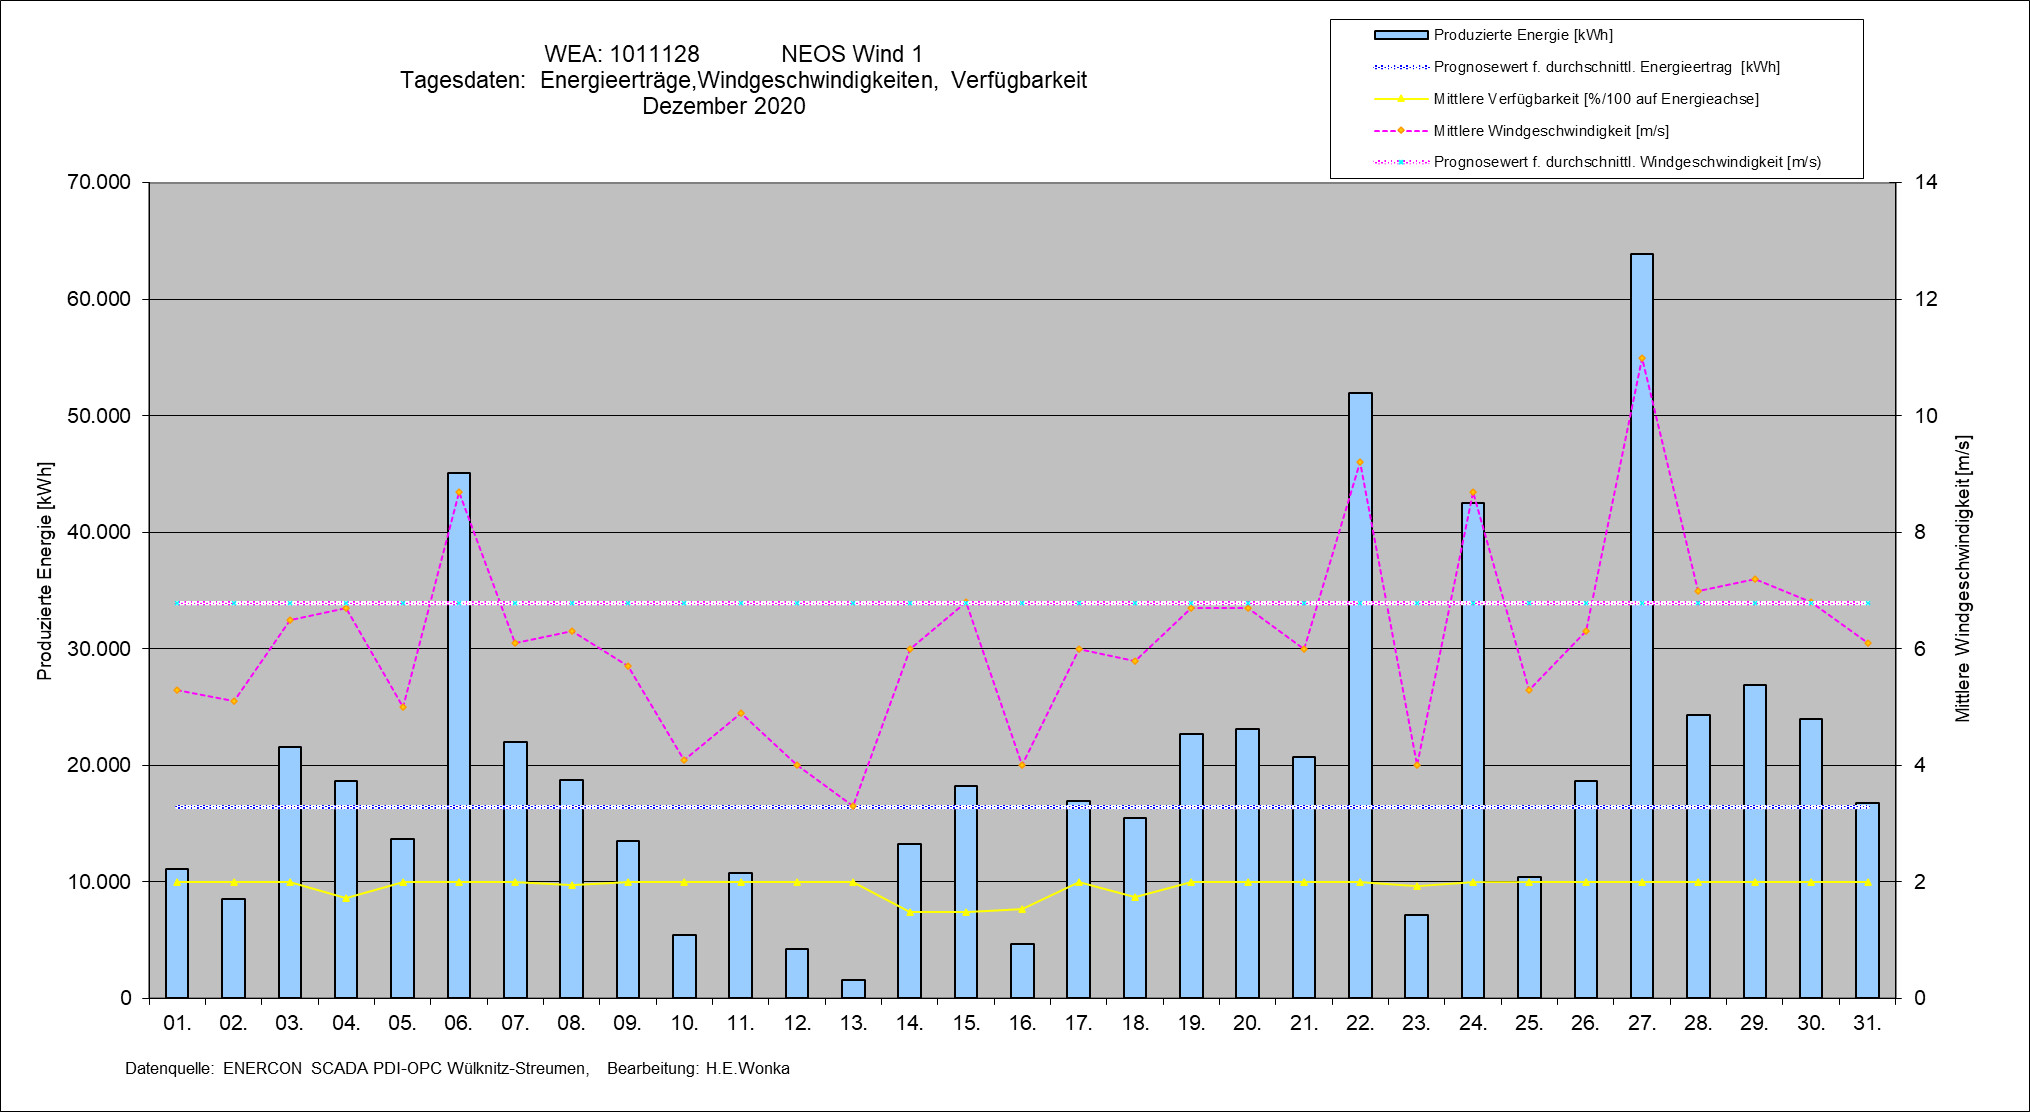Click the availability marker on day 14
Image resolution: width=2030 pixels, height=1112 pixels.
coord(909,912)
